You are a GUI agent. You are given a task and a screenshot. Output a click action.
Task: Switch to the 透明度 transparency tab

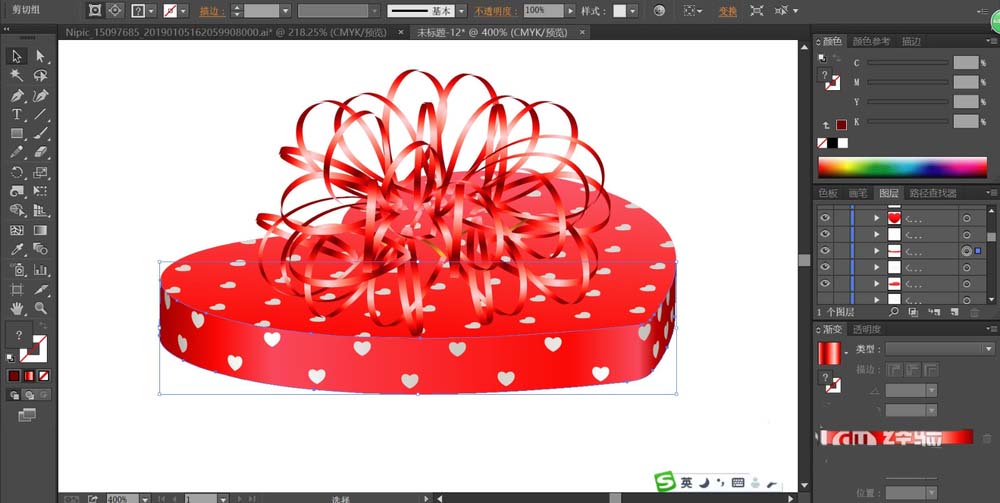tap(867, 330)
